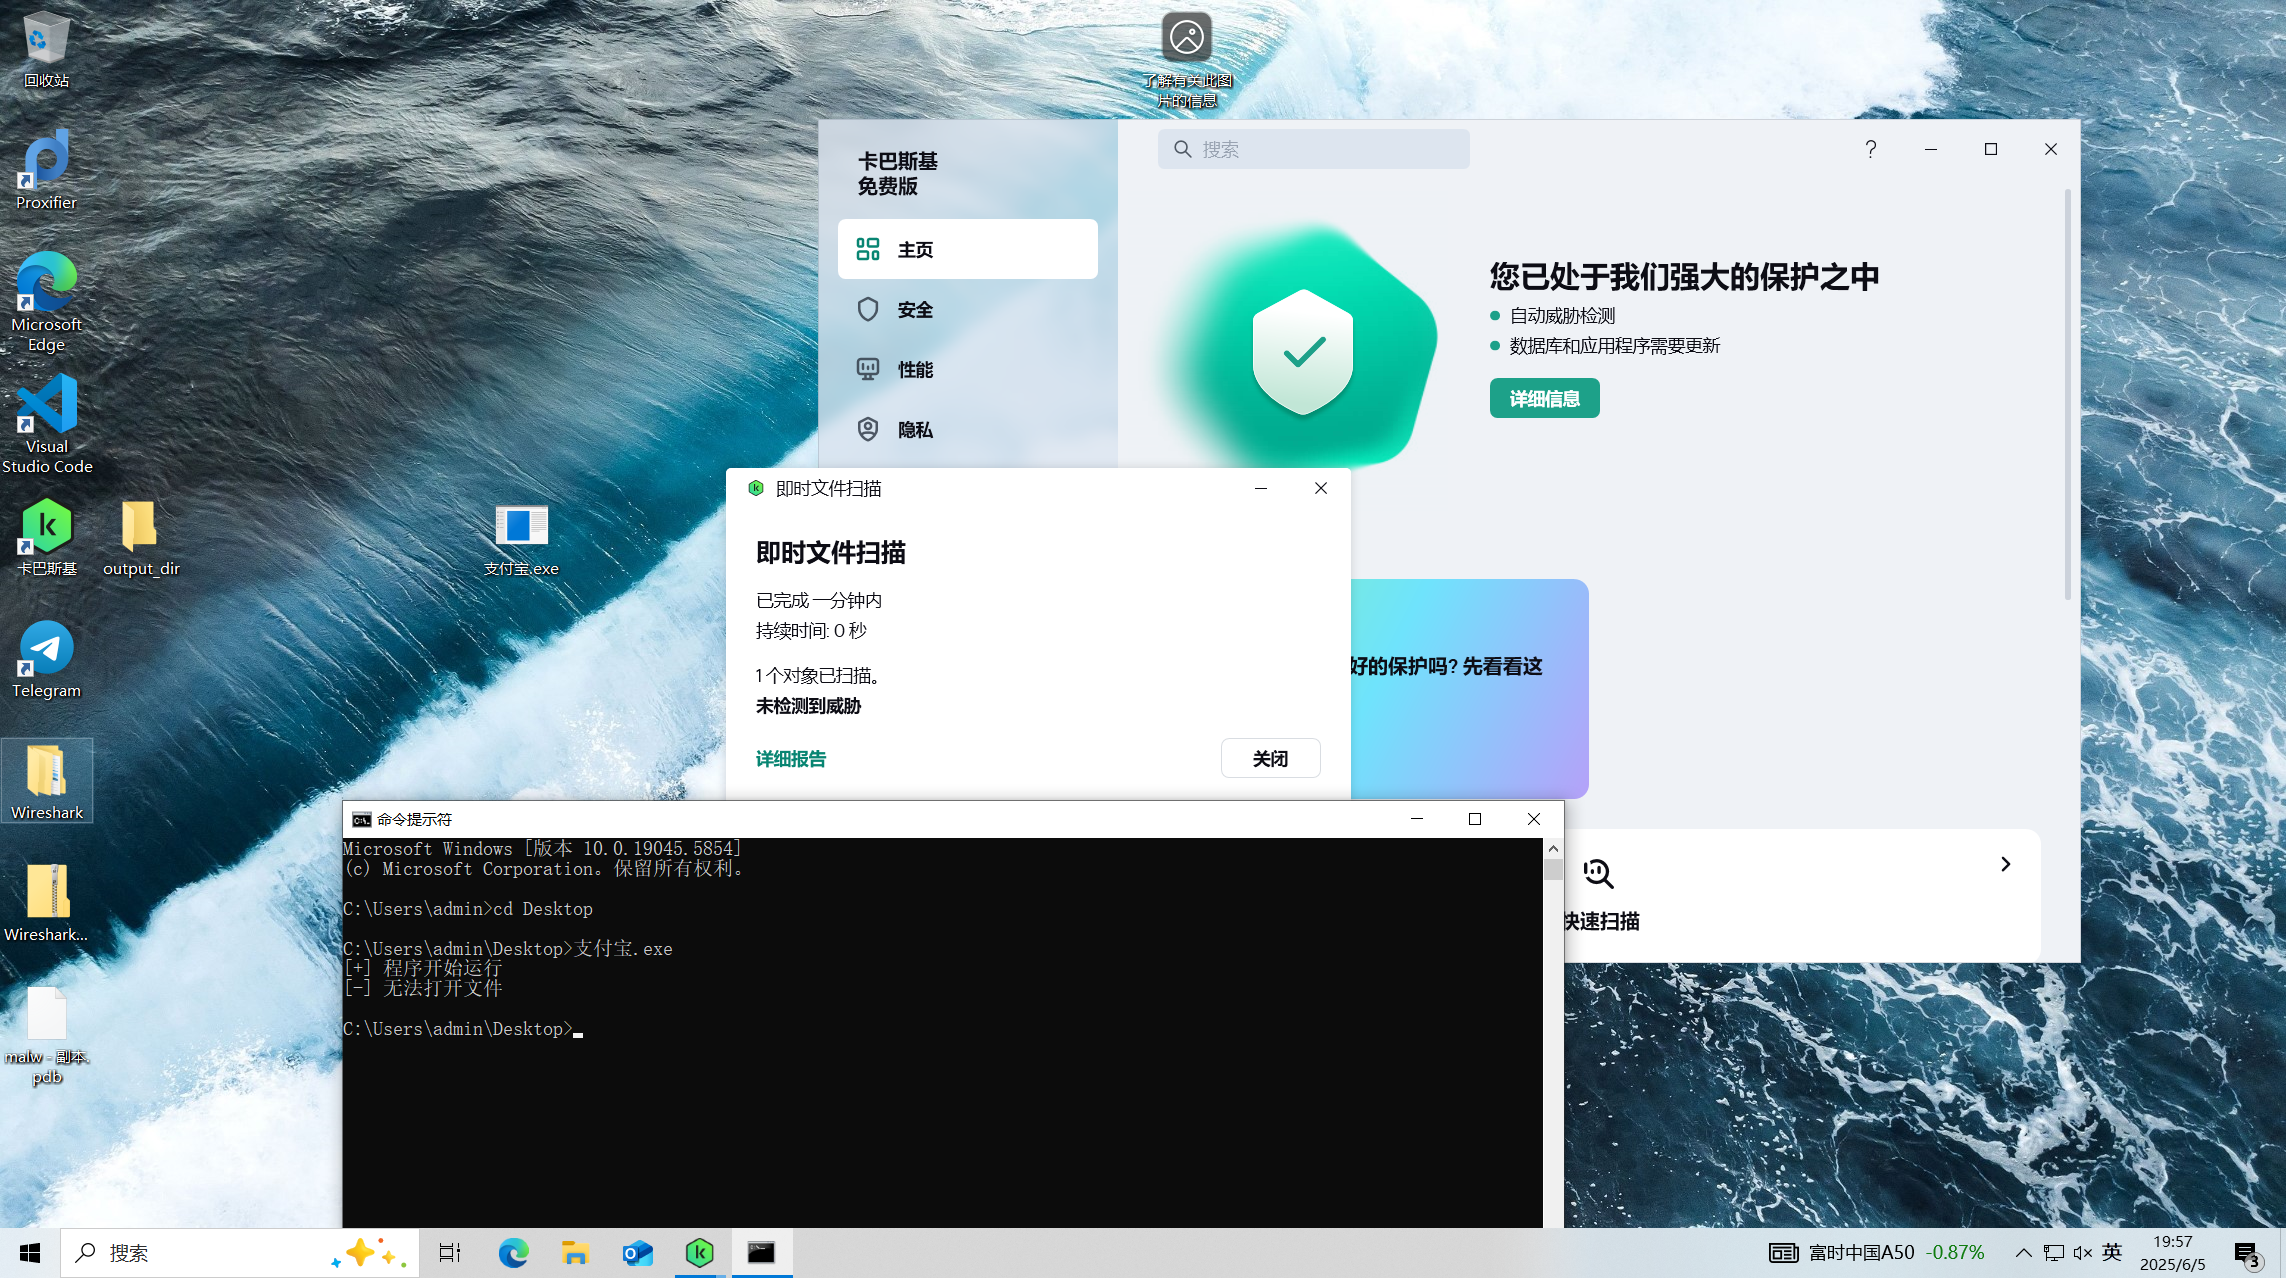Screen dimensions: 2286x1278
Task: Select the 支付宝.exe desktop file
Action: tap(521, 540)
